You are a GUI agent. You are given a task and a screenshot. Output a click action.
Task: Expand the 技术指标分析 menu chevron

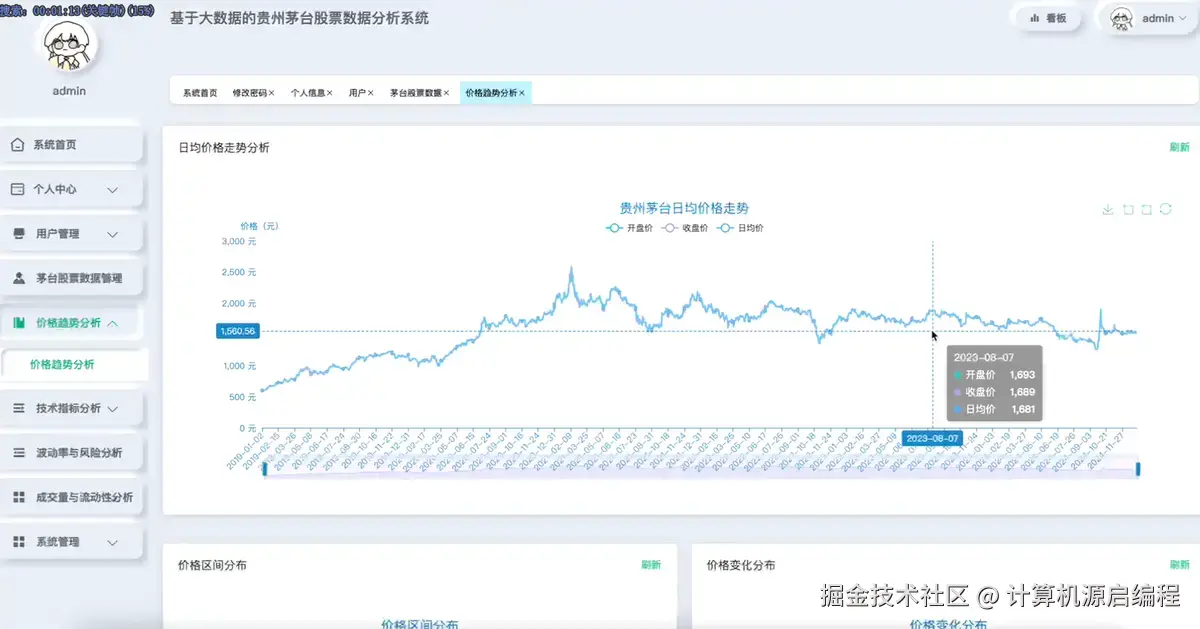[113, 408]
